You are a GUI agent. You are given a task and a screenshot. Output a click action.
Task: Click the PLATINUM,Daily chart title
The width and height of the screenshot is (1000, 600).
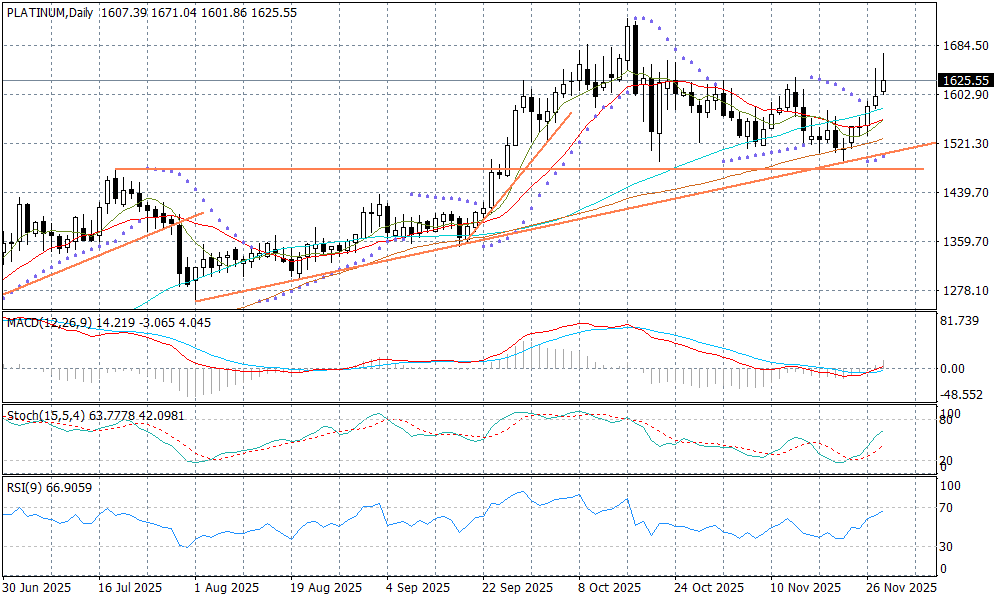tap(49, 12)
